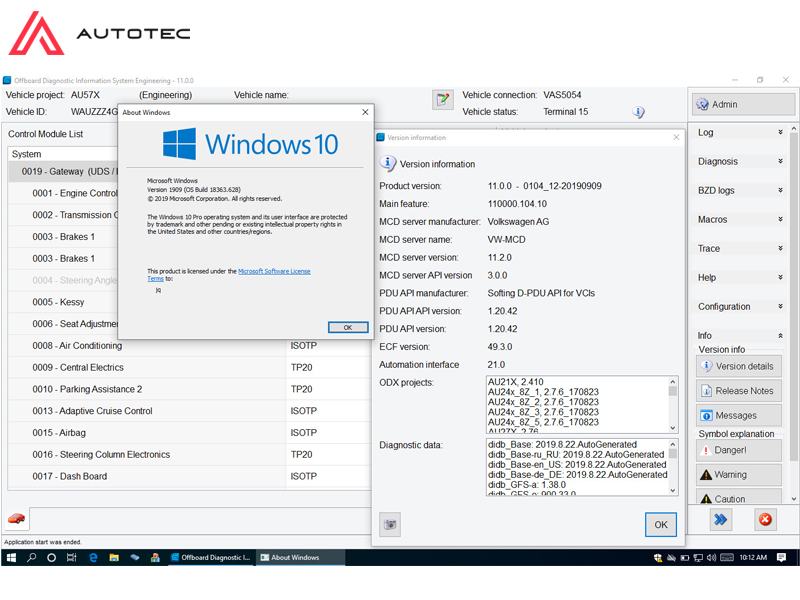Open Task View on taskbar
The image size is (800, 600).
(72, 558)
